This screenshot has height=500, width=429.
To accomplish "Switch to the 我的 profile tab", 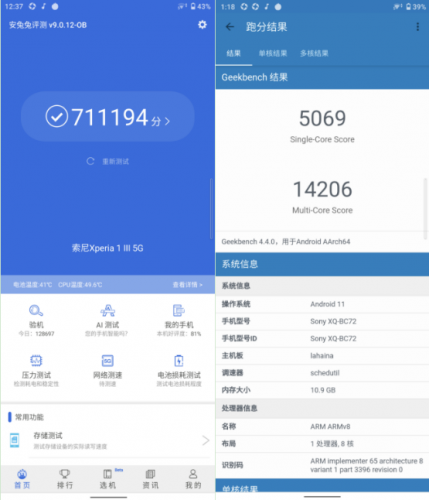I will pos(193,479).
